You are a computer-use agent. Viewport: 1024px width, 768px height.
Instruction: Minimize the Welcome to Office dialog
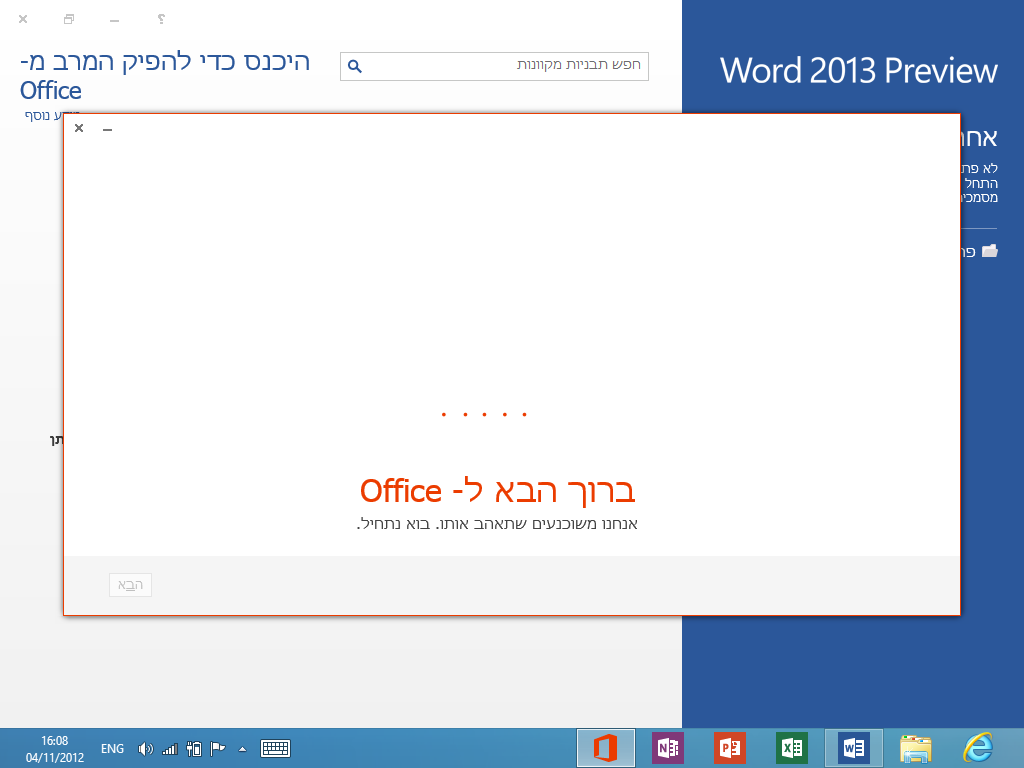pyautogui.click(x=108, y=129)
